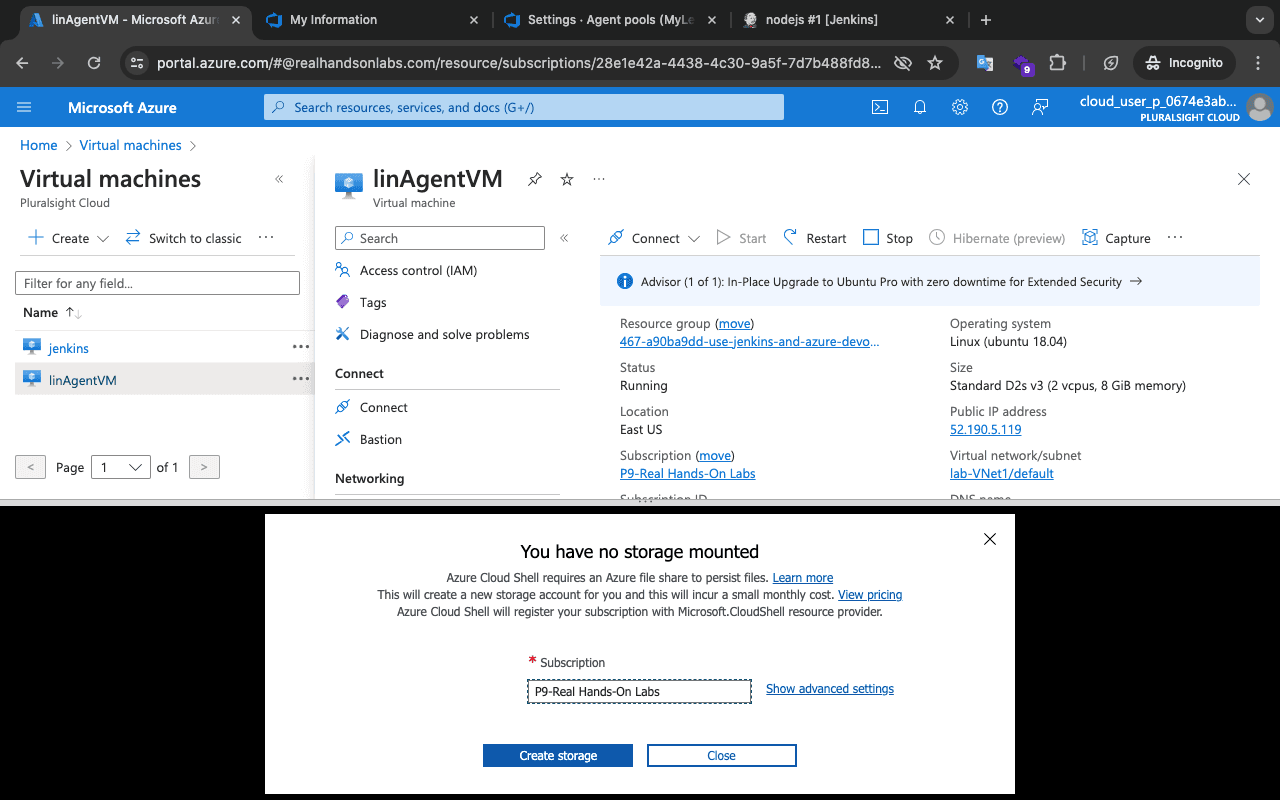Expand the Create dropdown
The image size is (1280, 800).
pos(68,238)
